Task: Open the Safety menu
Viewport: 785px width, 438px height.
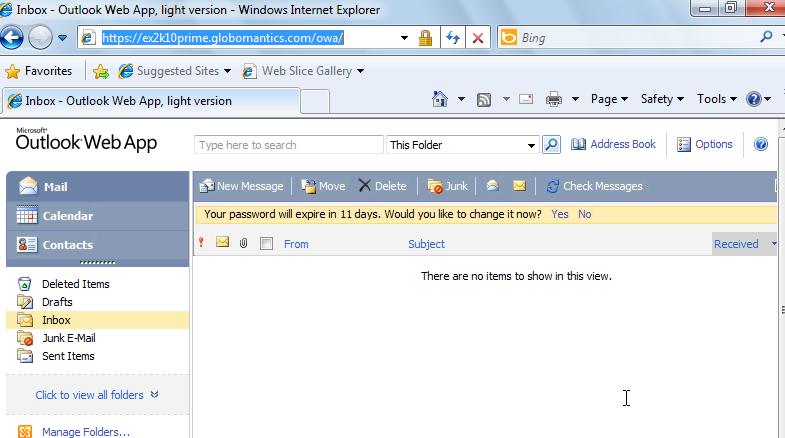Action: pyautogui.click(x=662, y=99)
